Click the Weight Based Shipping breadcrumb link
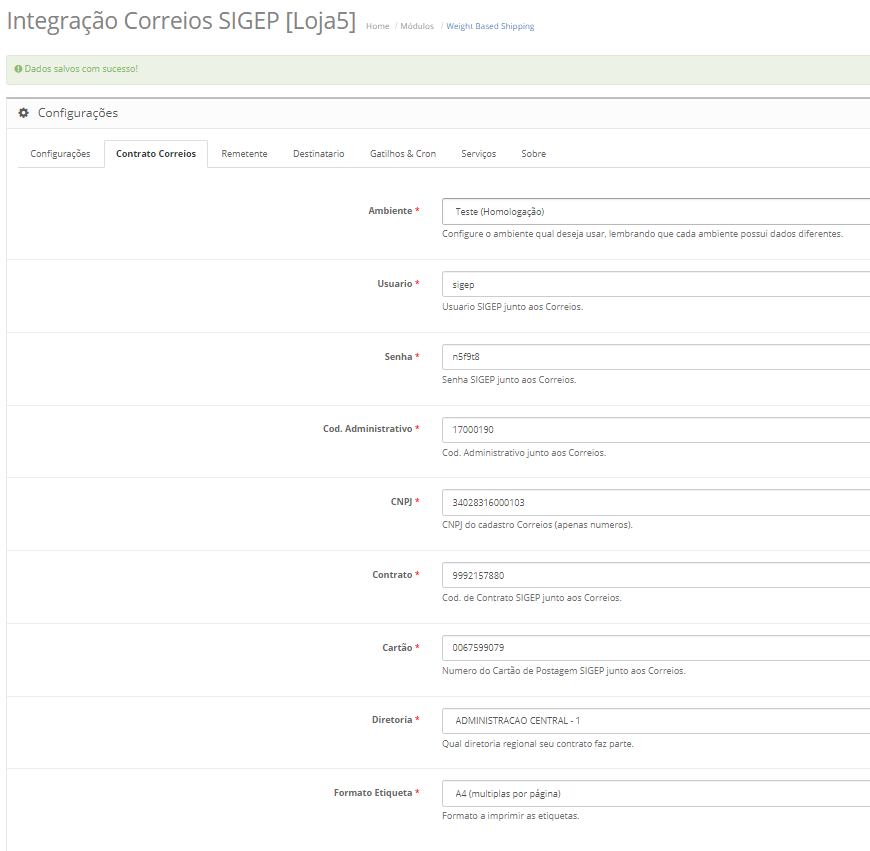The height and width of the screenshot is (851, 870). 490,26
